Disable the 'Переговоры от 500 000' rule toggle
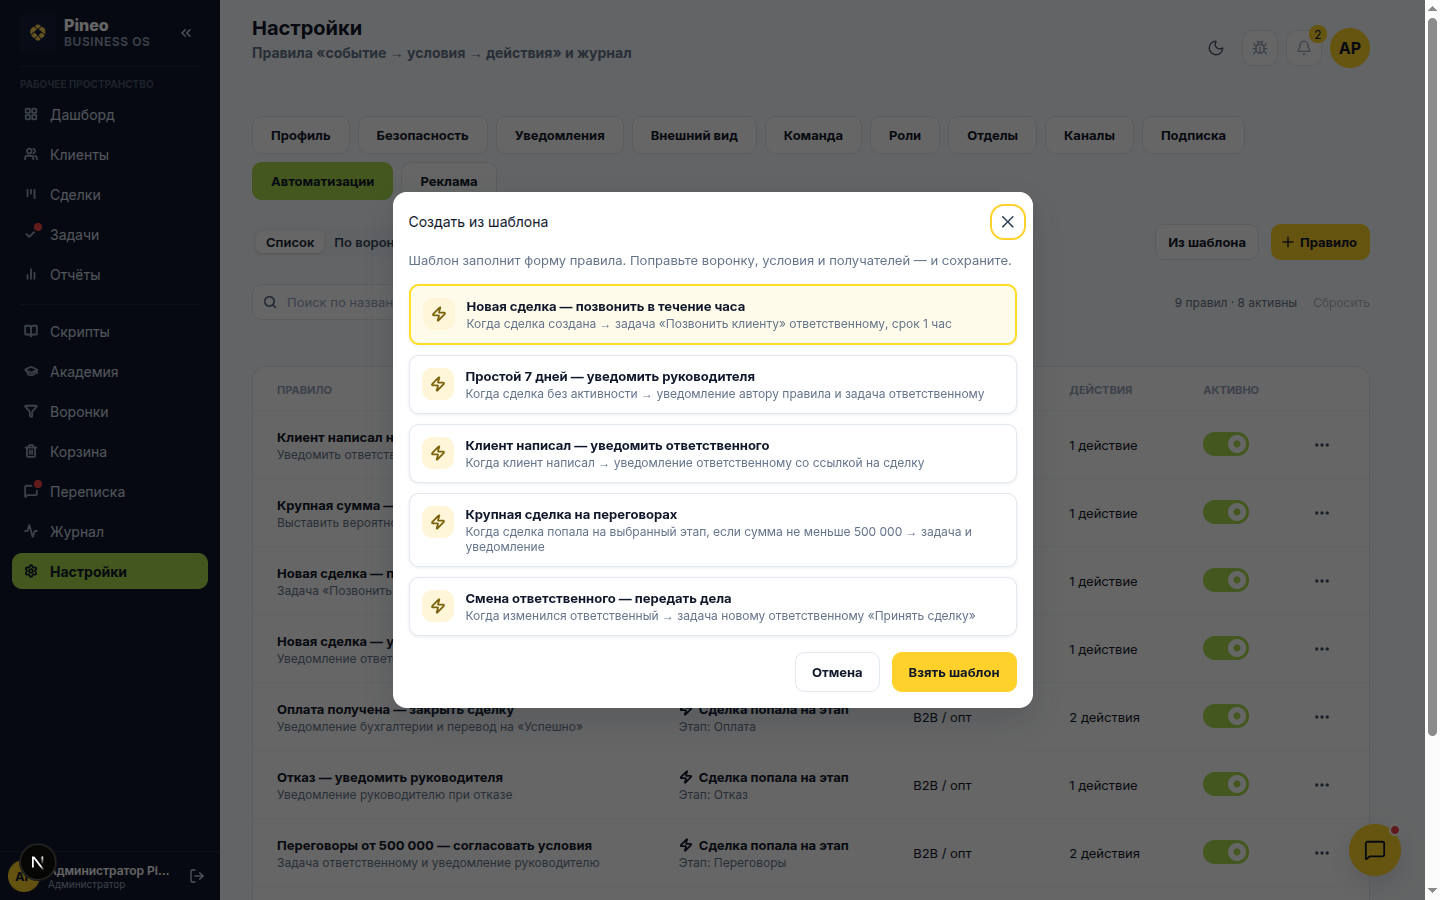 [1226, 852]
